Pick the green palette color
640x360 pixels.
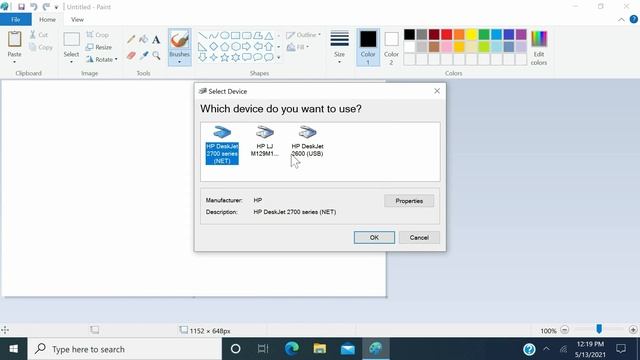(x=484, y=34)
